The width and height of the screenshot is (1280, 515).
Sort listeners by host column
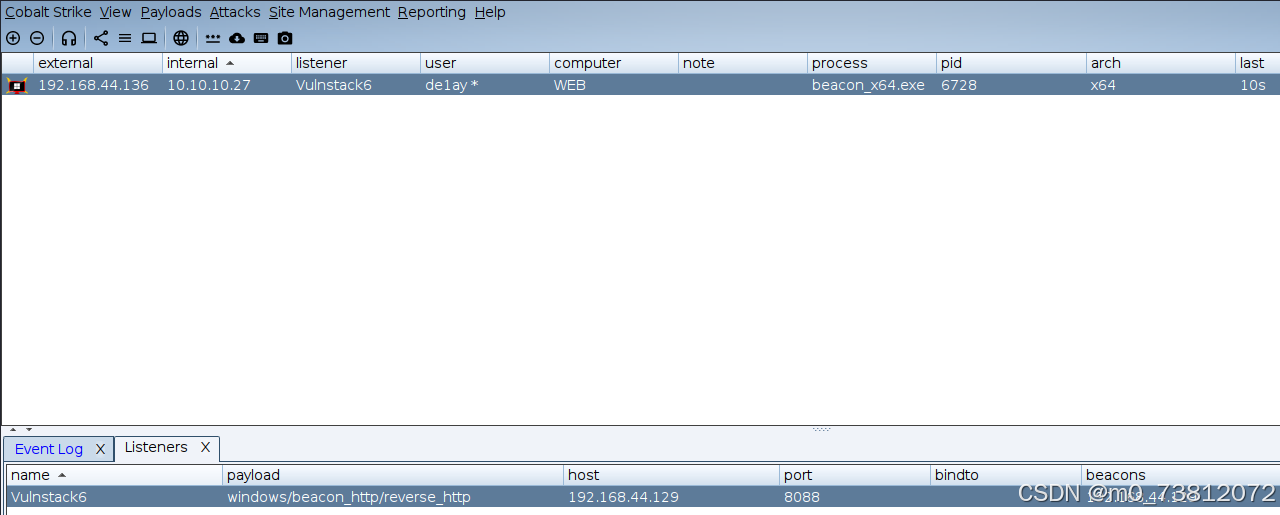[671, 475]
